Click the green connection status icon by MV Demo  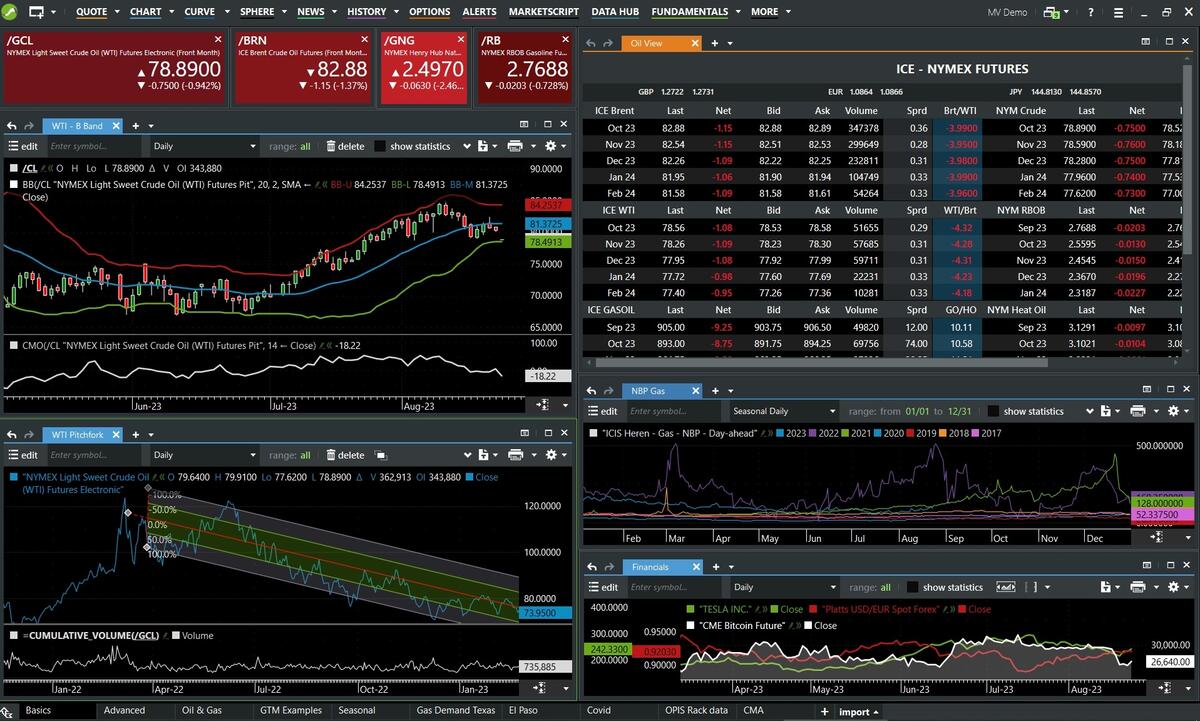(1050, 12)
